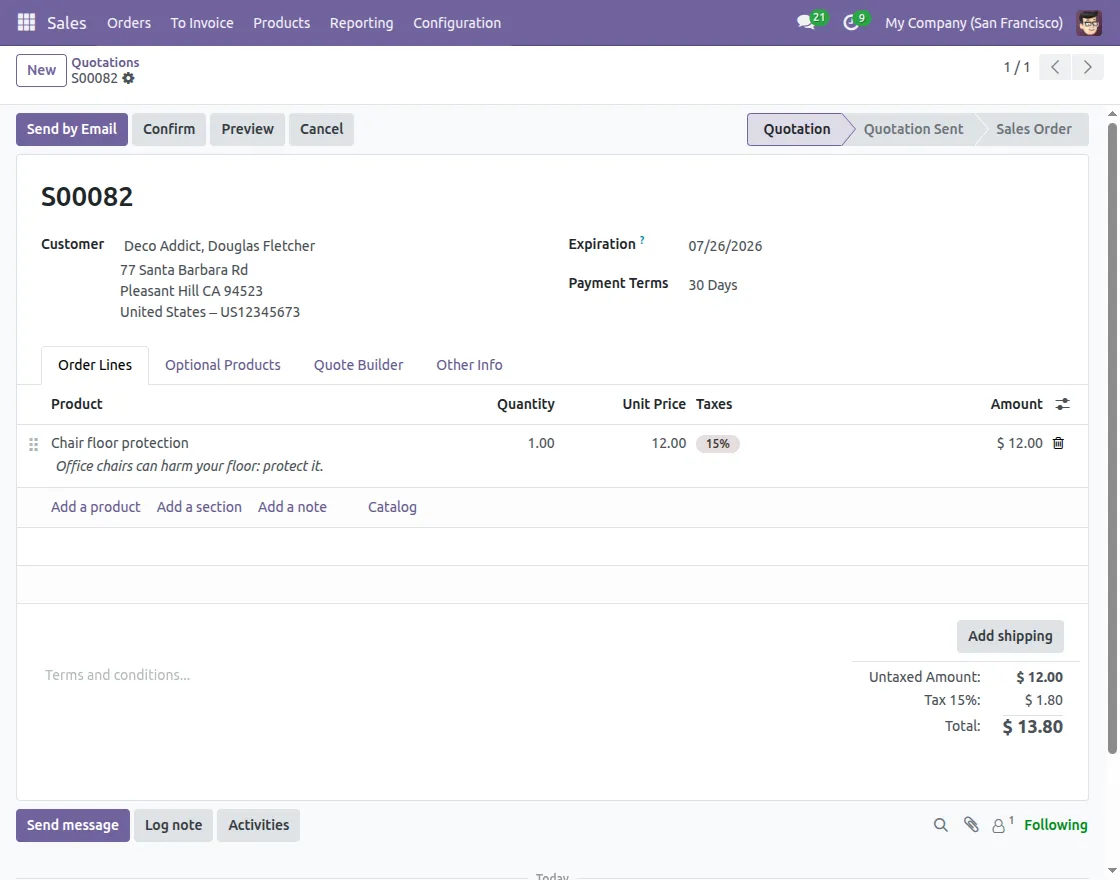Click the page vertical scrollbar

coord(1112,438)
